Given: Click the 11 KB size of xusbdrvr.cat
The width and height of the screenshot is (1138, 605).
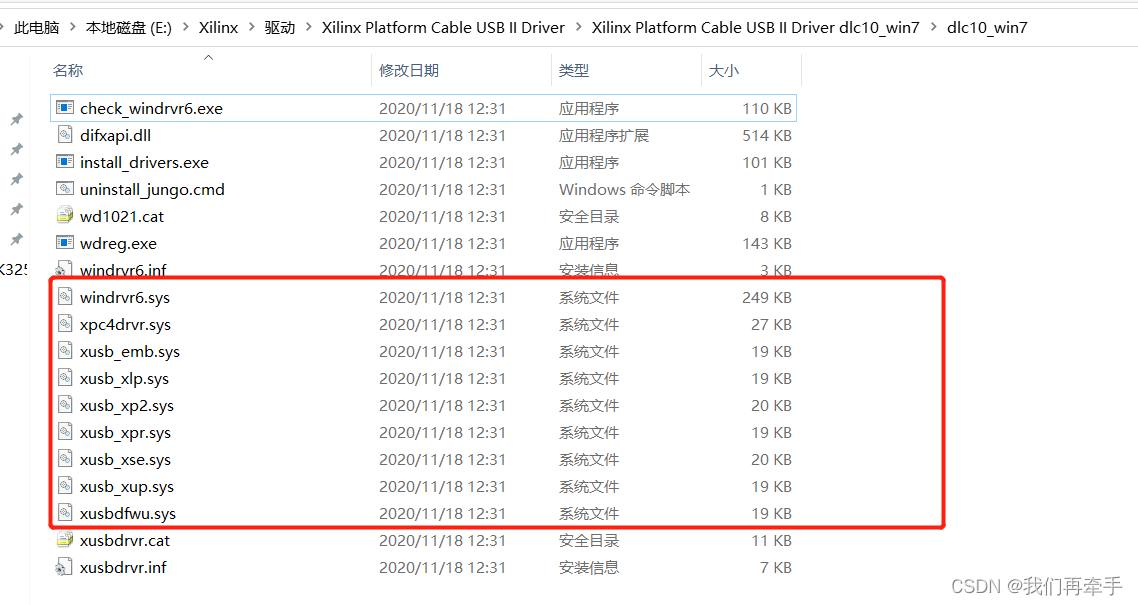Looking at the screenshot, I should (771, 540).
